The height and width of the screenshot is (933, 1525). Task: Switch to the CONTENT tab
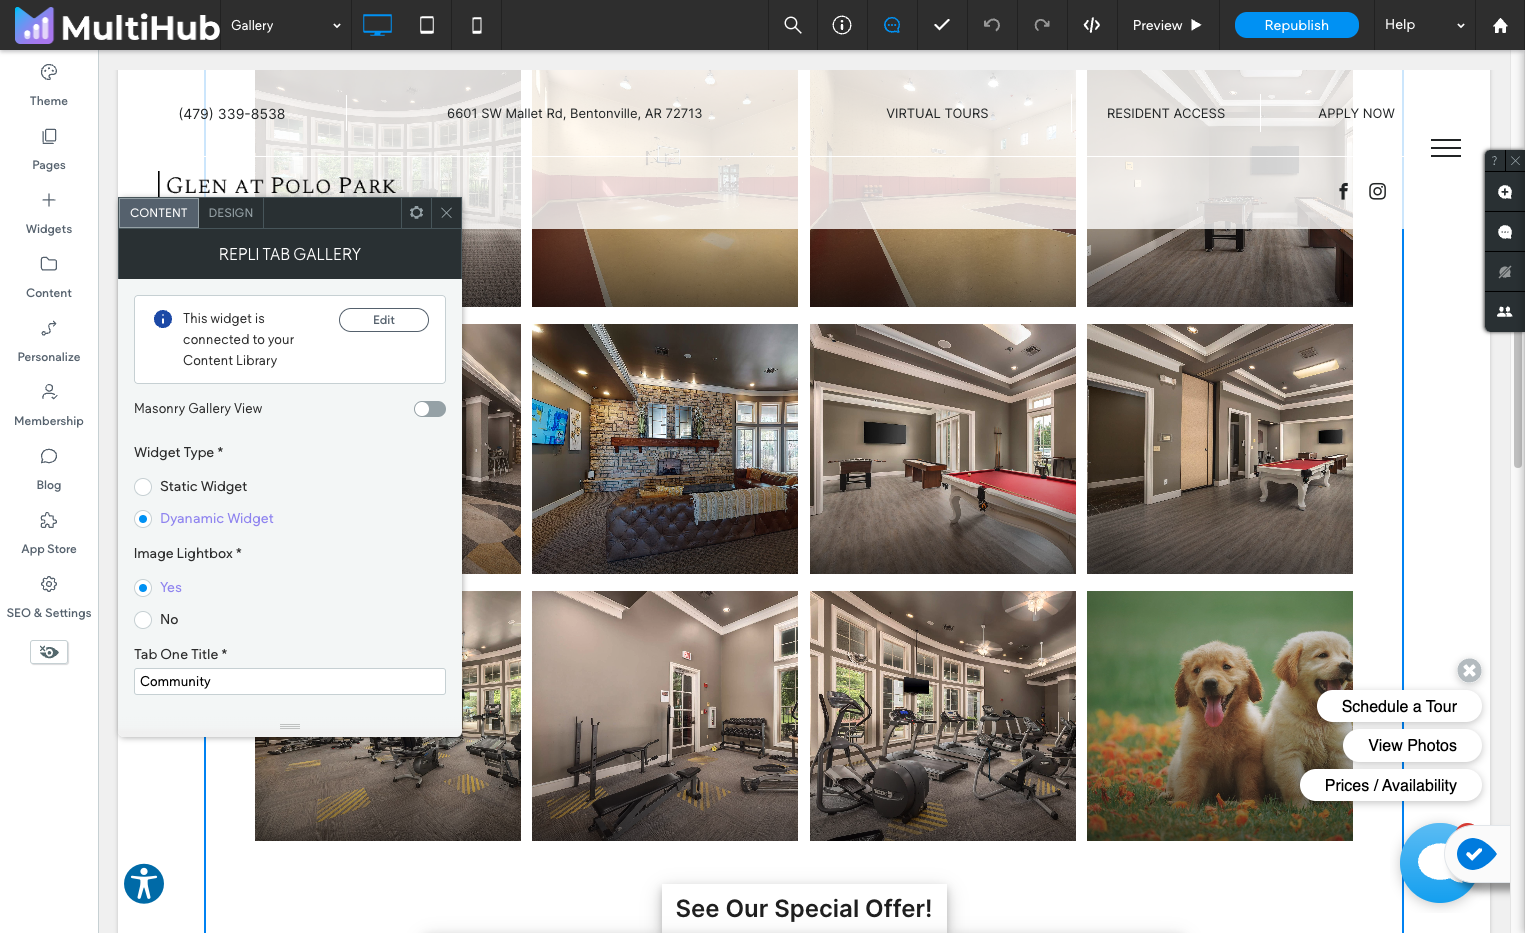[x=158, y=213]
